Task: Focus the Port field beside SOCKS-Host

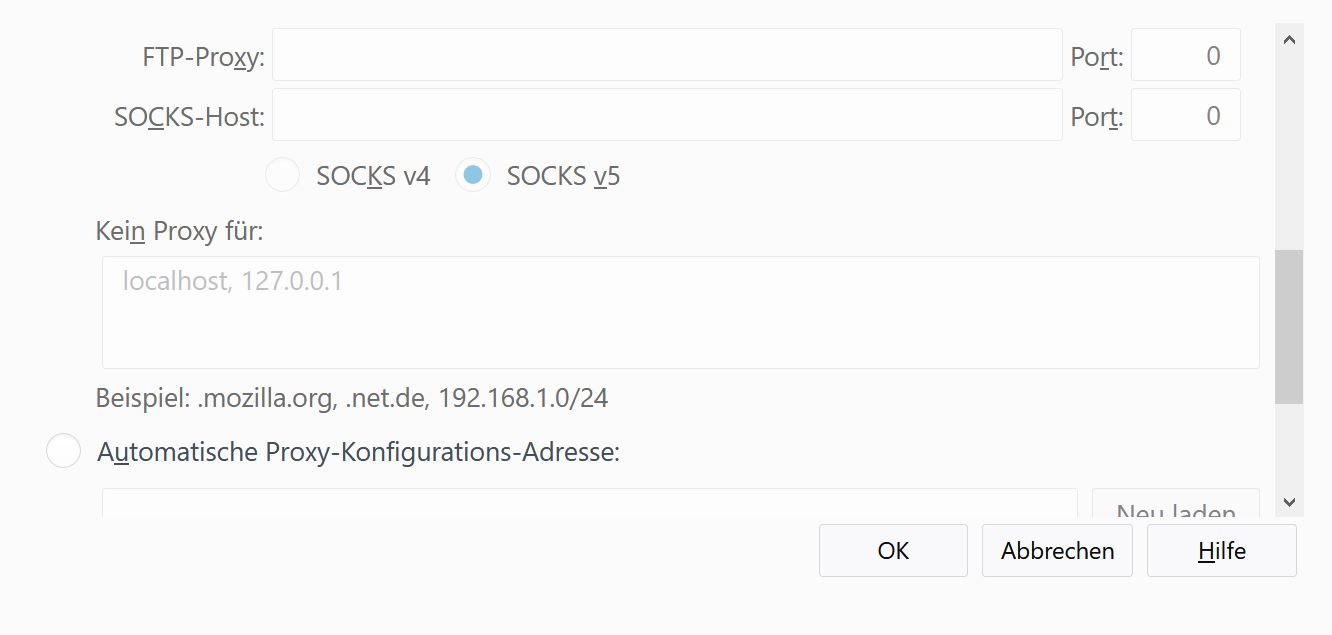Action: click(x=1185, y=115)
